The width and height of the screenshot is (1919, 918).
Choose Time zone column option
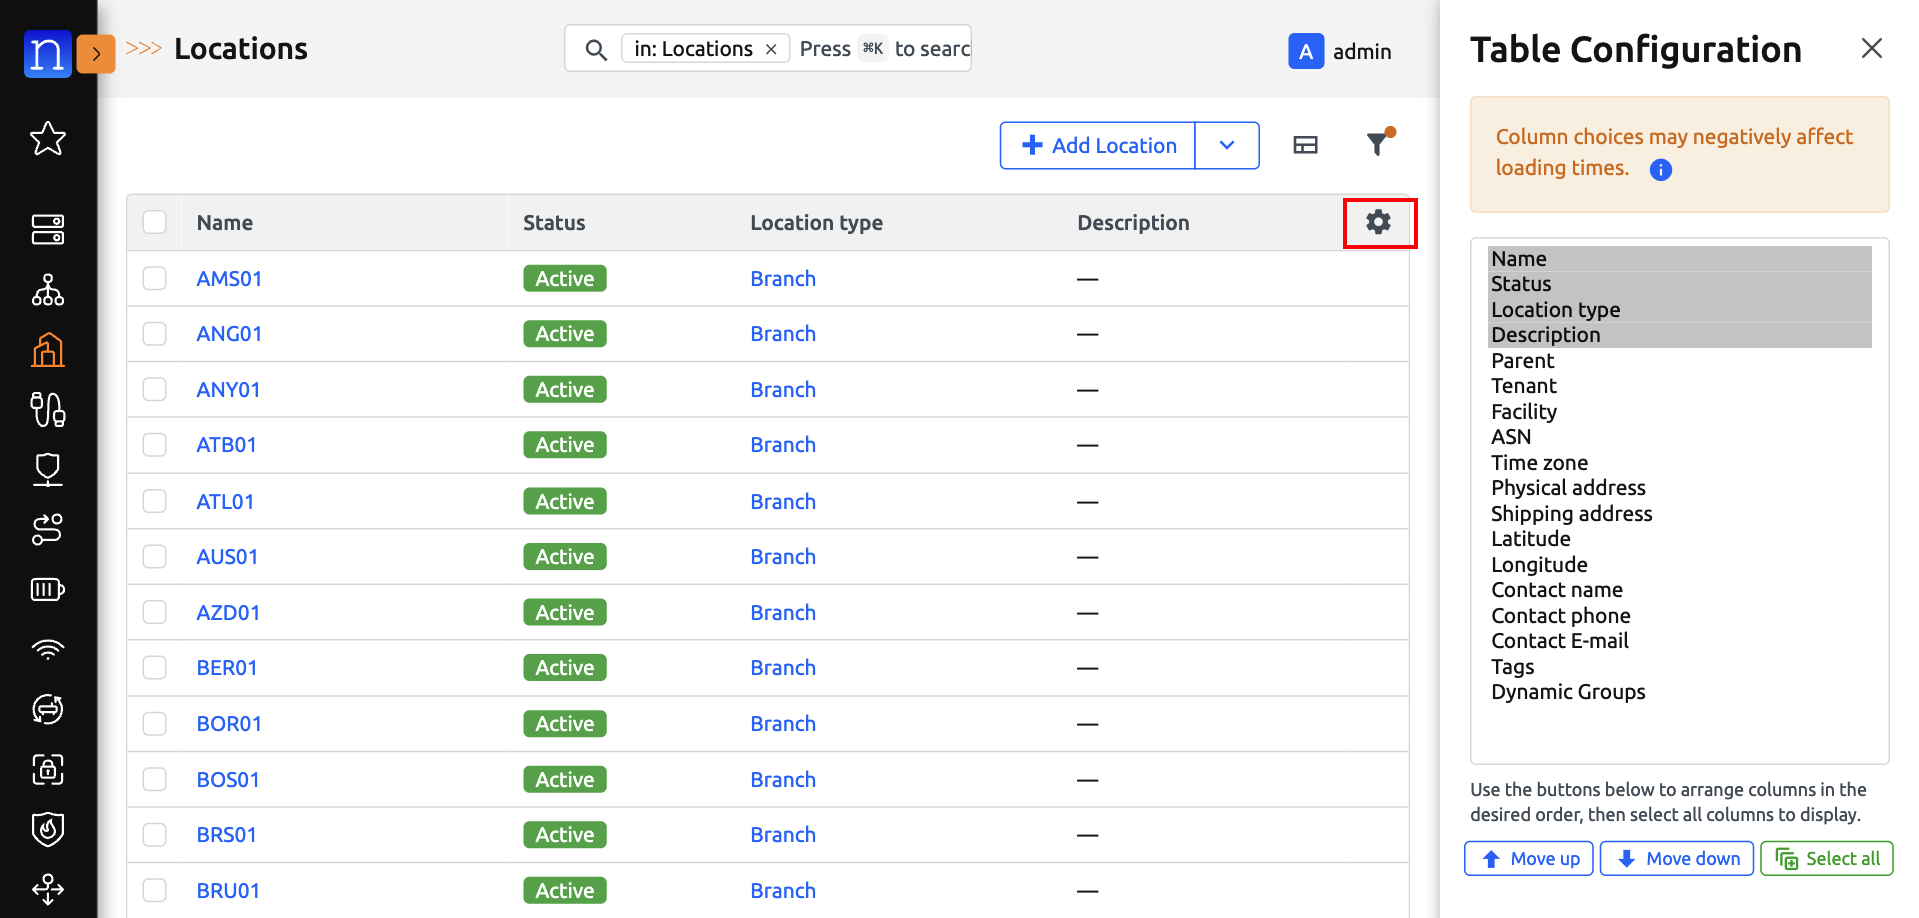1539,463
